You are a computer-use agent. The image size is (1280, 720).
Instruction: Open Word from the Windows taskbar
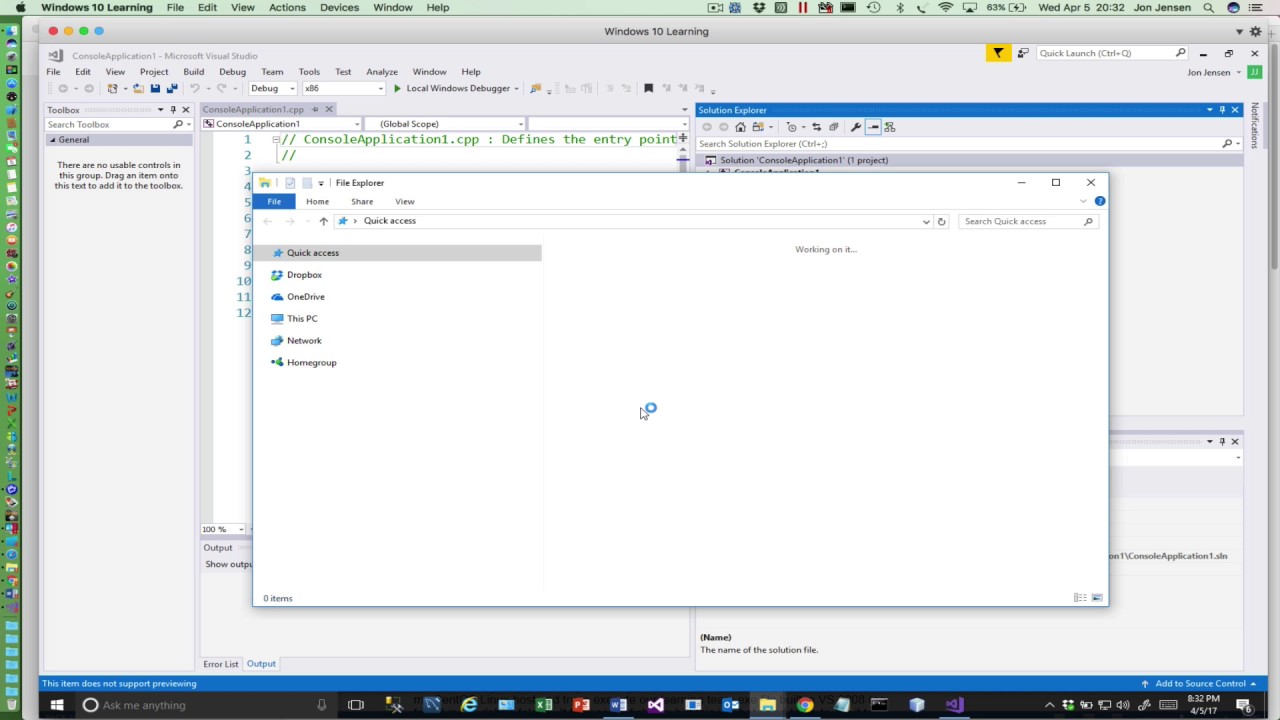point(618,705)
